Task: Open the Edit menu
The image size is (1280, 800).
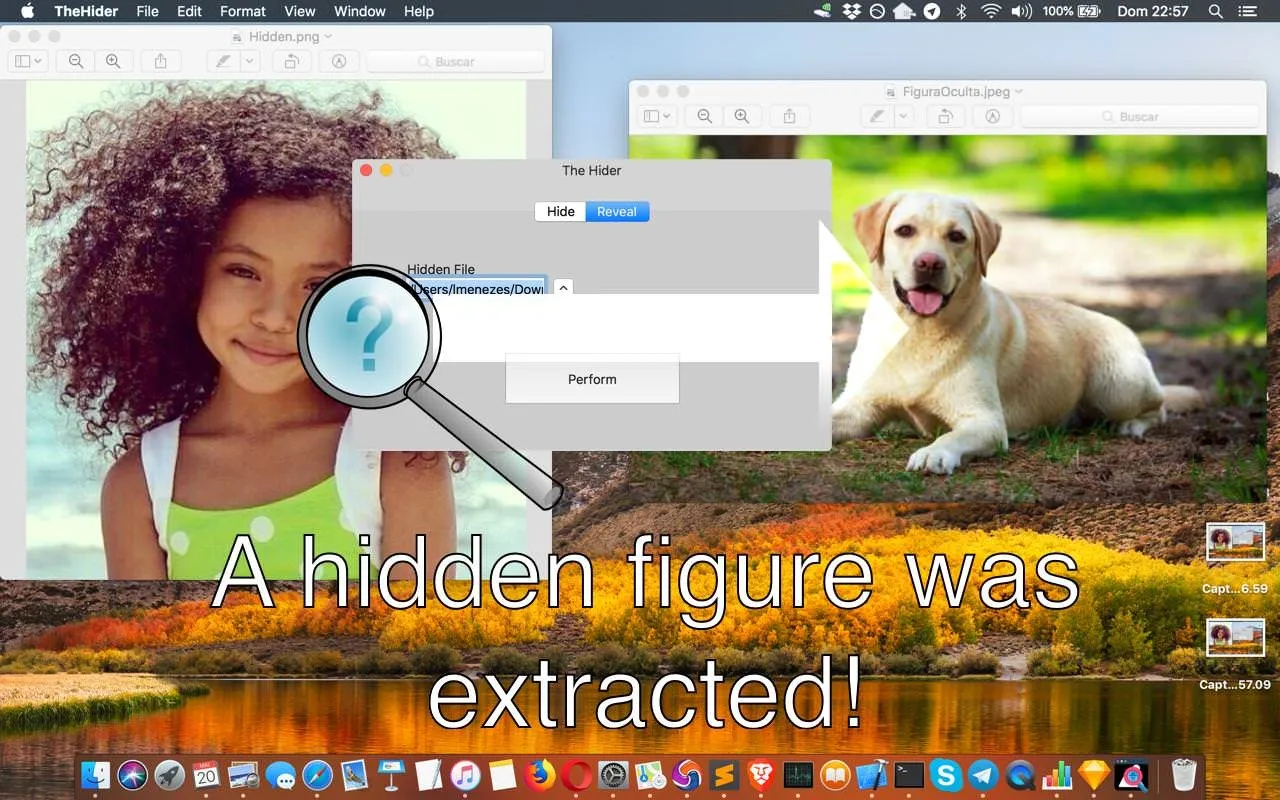Action: 189,11
